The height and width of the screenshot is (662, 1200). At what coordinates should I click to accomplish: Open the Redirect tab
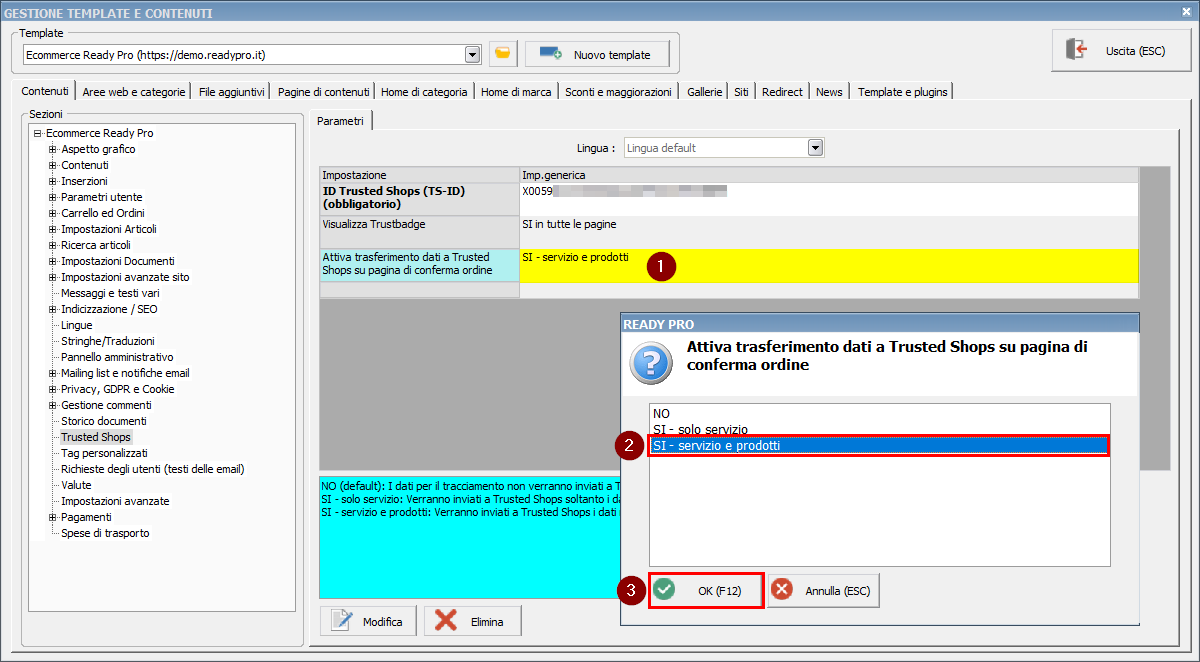coord(782,92)
